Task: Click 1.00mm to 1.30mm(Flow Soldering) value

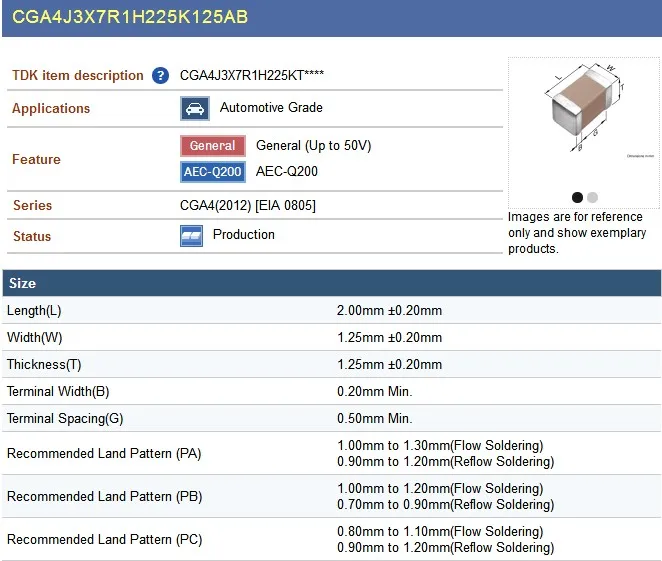Action: [x=440, y=446]
